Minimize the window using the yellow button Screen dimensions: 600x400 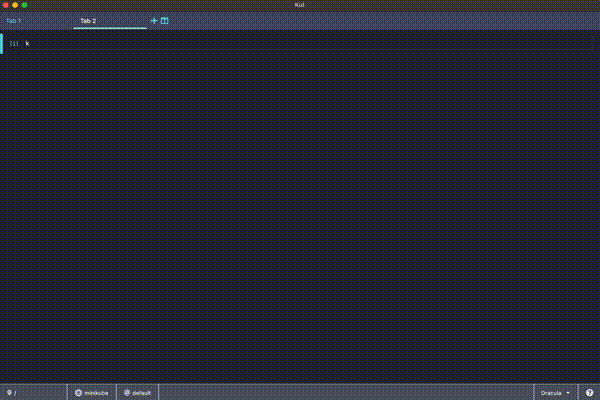(x=16, y=5)
